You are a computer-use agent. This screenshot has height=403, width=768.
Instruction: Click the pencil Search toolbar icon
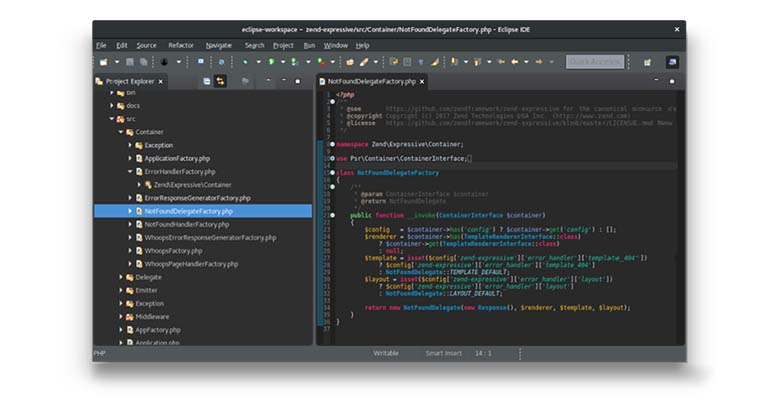(x=364, y=62)
